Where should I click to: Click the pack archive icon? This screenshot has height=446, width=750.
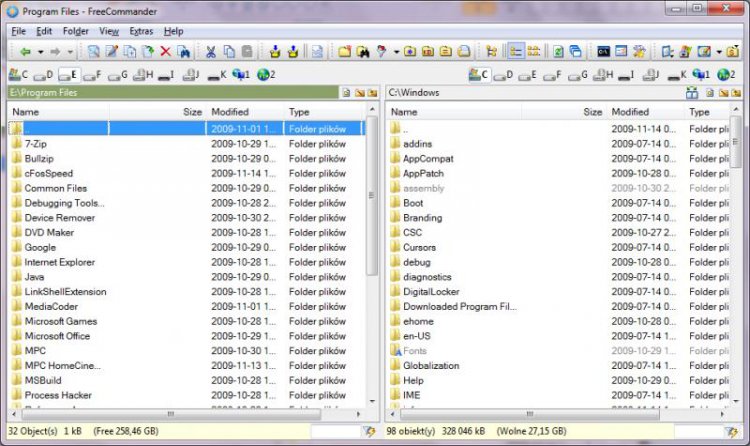pos(275,51)
